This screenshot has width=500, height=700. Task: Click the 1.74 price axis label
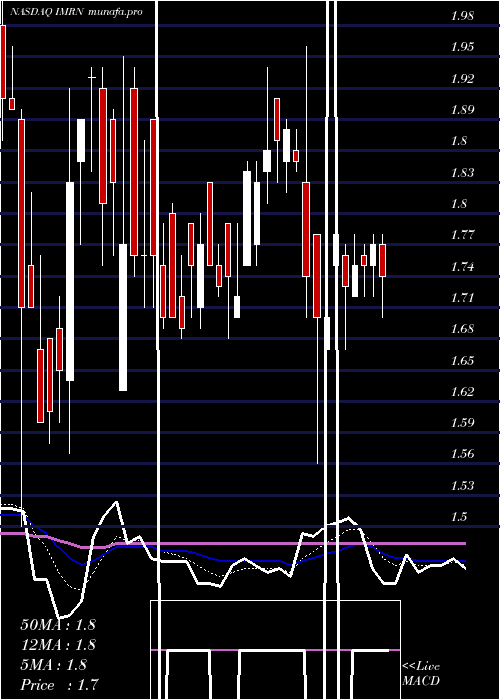tap(462, 267)
